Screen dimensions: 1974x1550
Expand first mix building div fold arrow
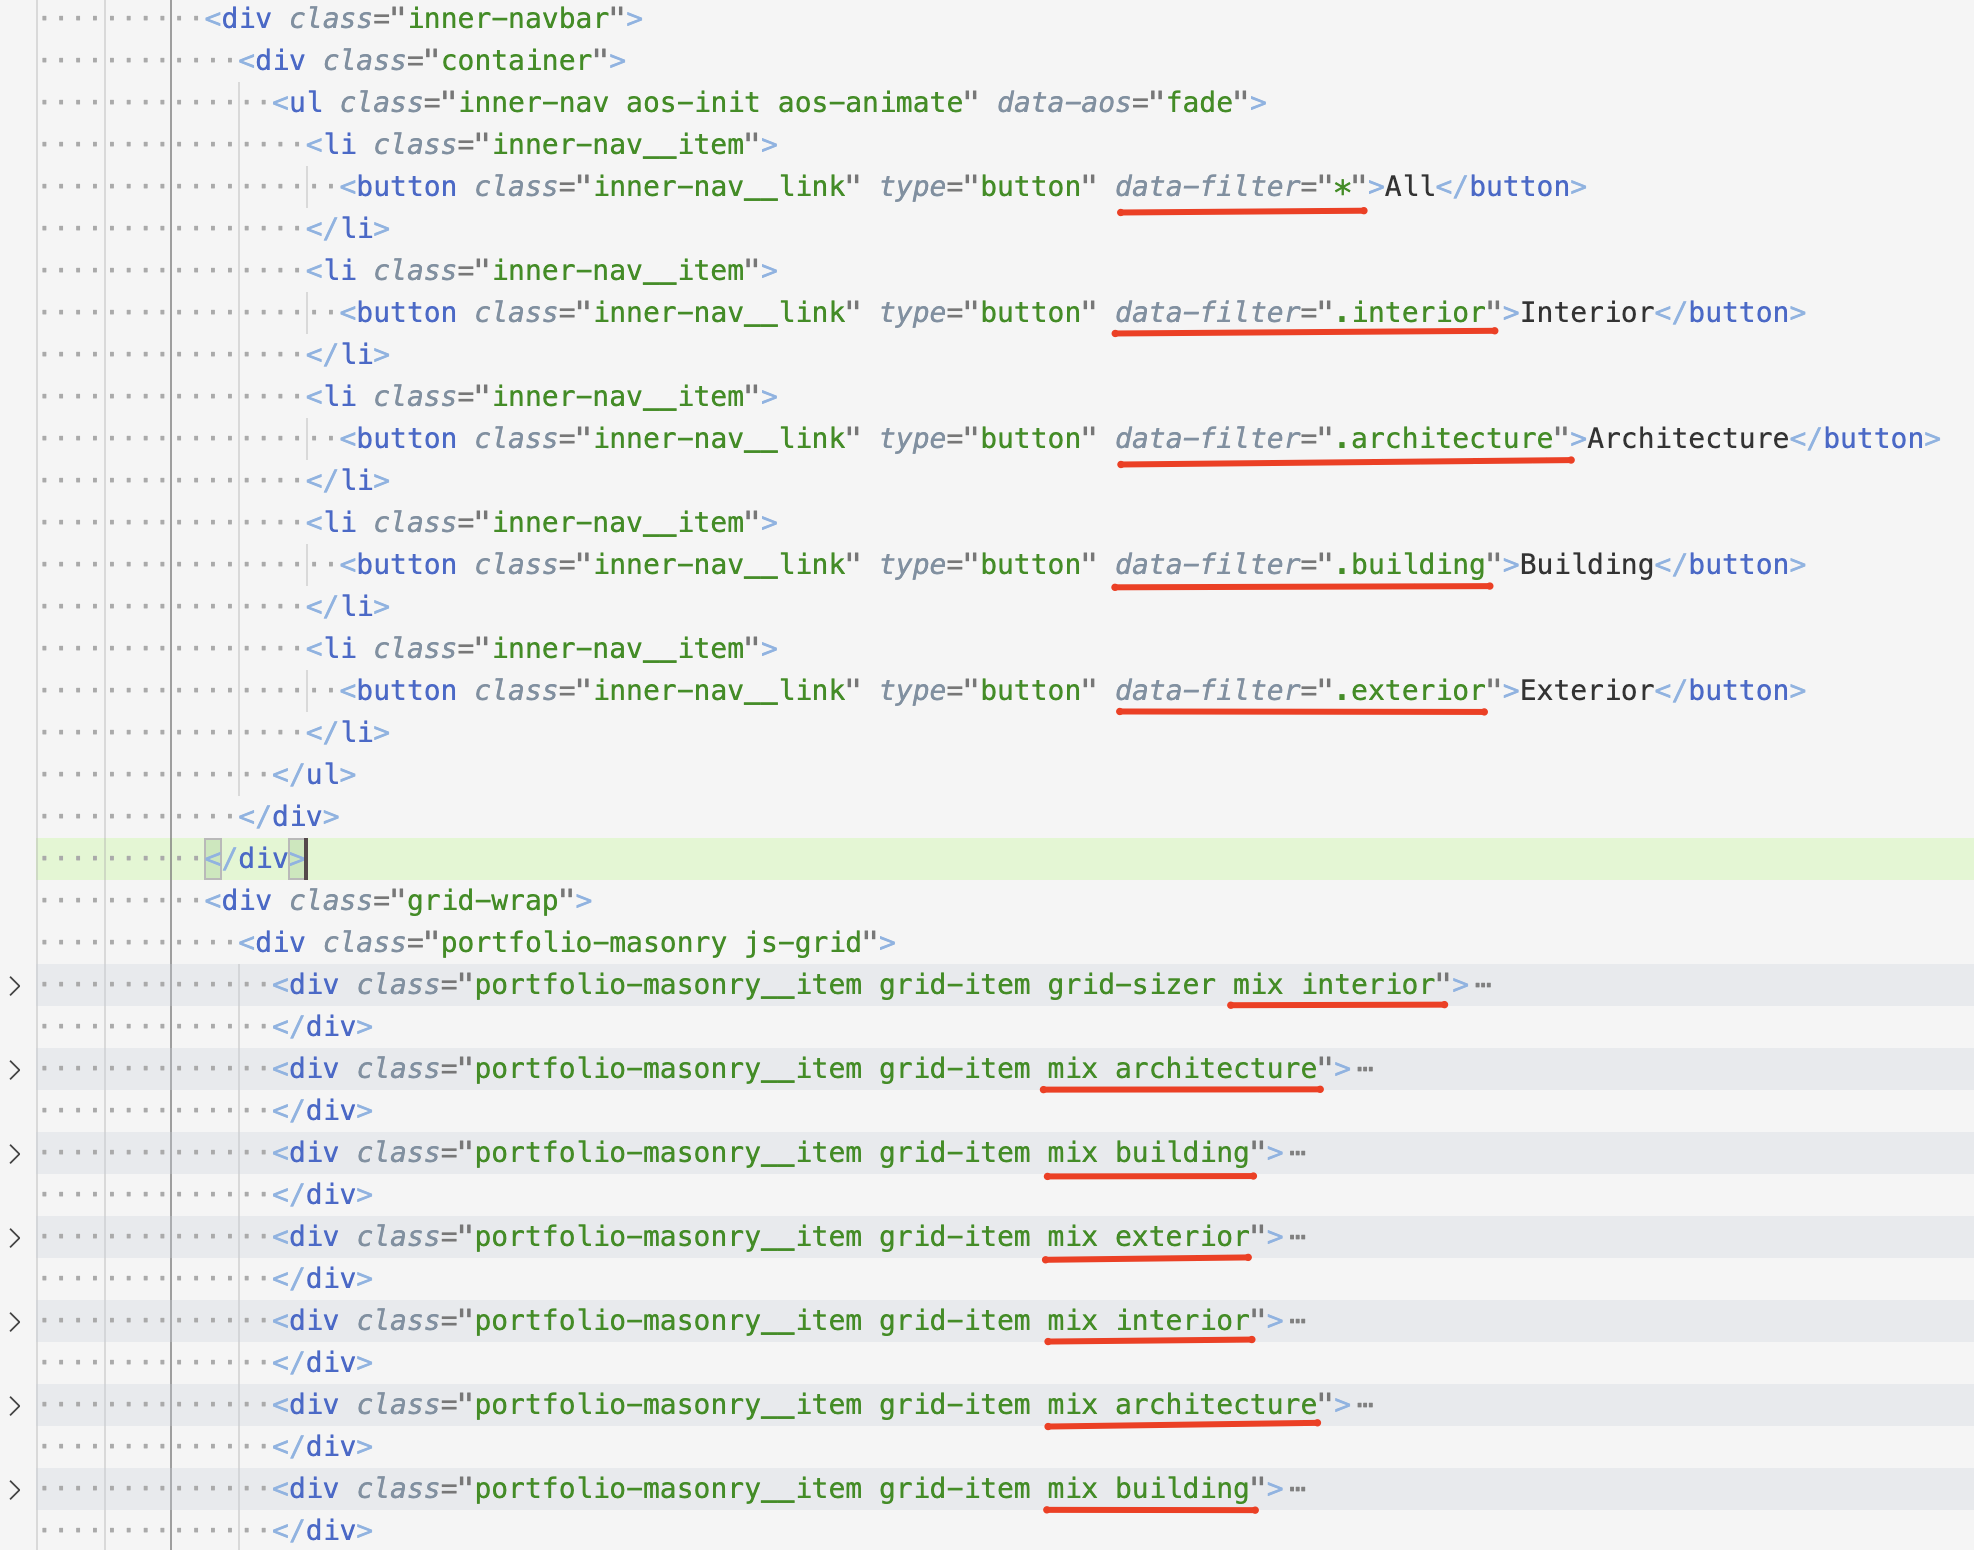(x=15, y=1154)
